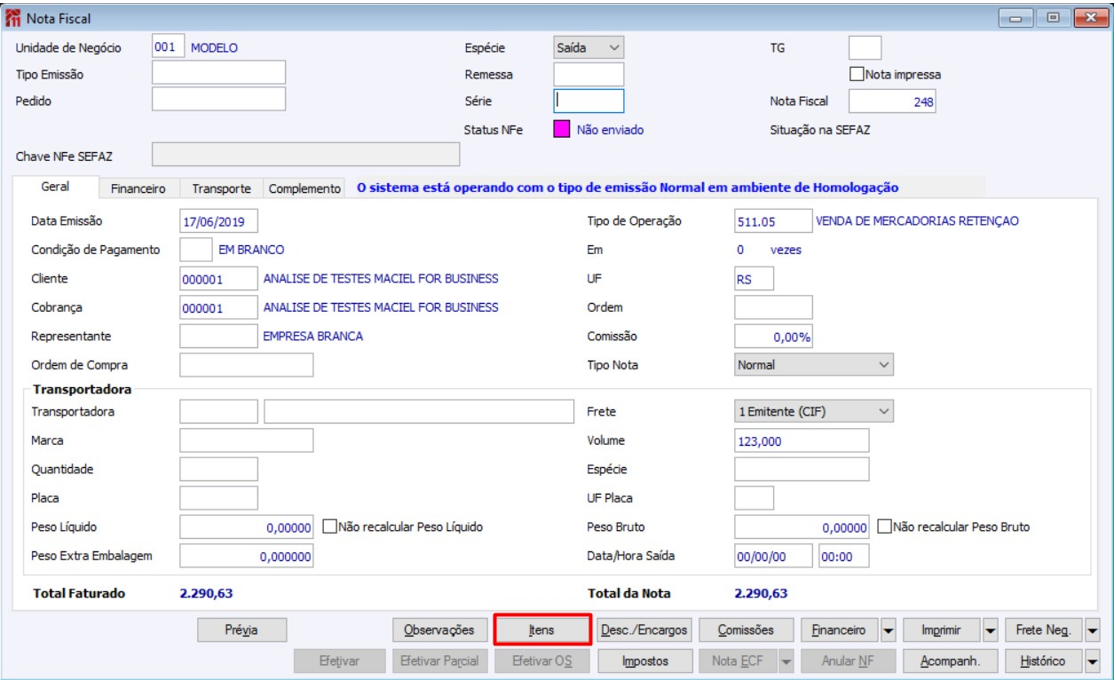Check Não recalcular Peso Bruto

point(885,527)
